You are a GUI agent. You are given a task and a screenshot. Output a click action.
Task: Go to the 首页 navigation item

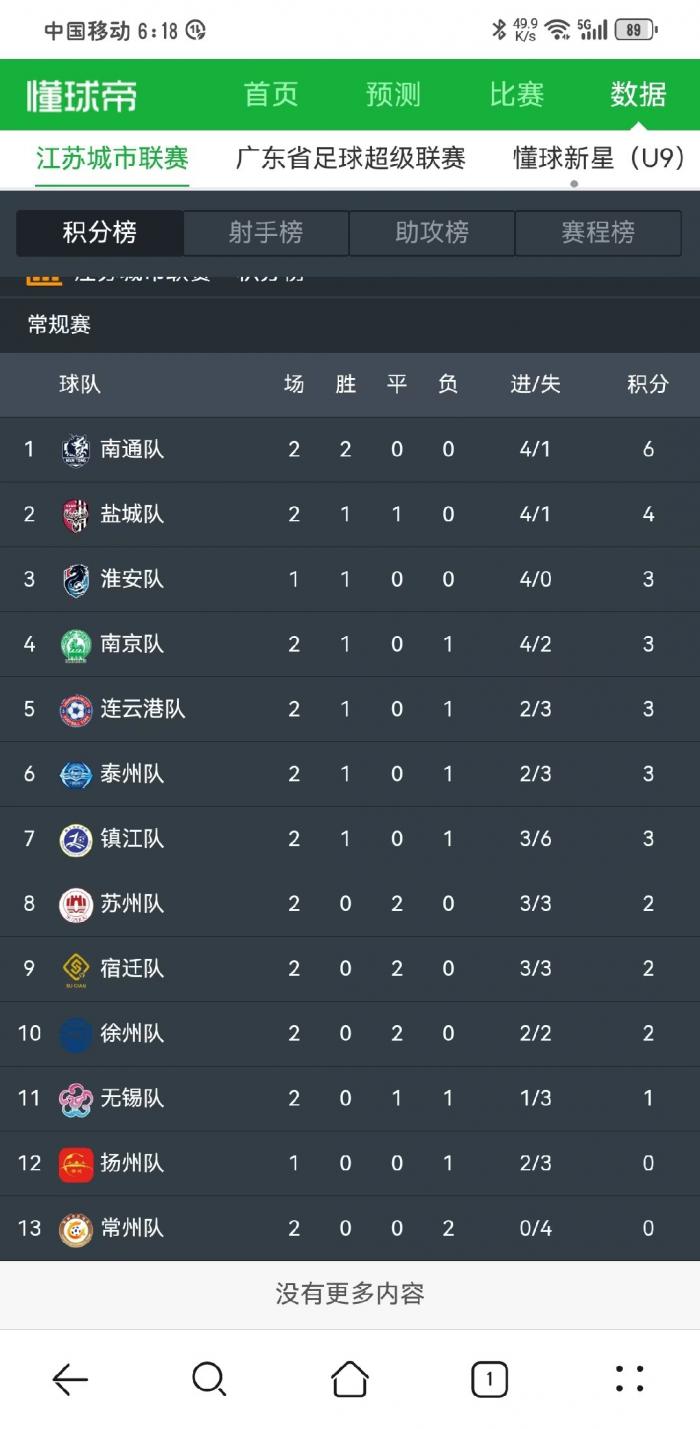(x=271, y=95)
